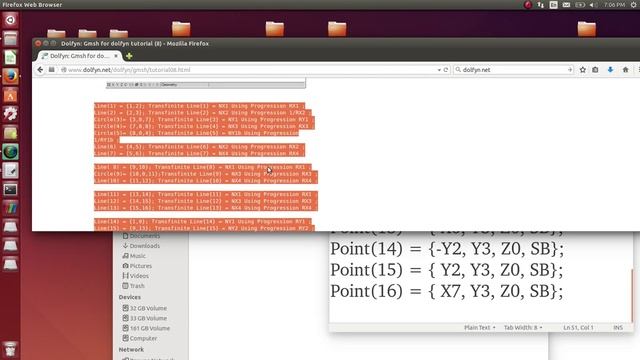Open the mail indicator in top panel
The height and width of the screenshot is (360, 640).
point(567,5)
